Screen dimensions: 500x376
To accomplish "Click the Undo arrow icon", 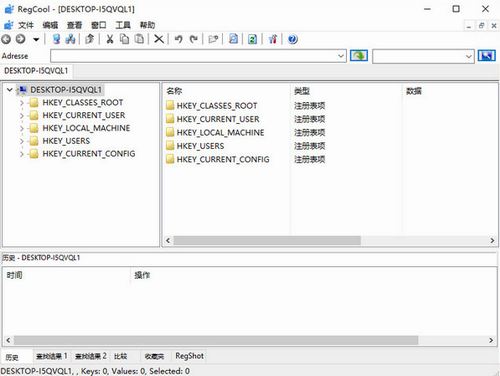I will point(179,39).
